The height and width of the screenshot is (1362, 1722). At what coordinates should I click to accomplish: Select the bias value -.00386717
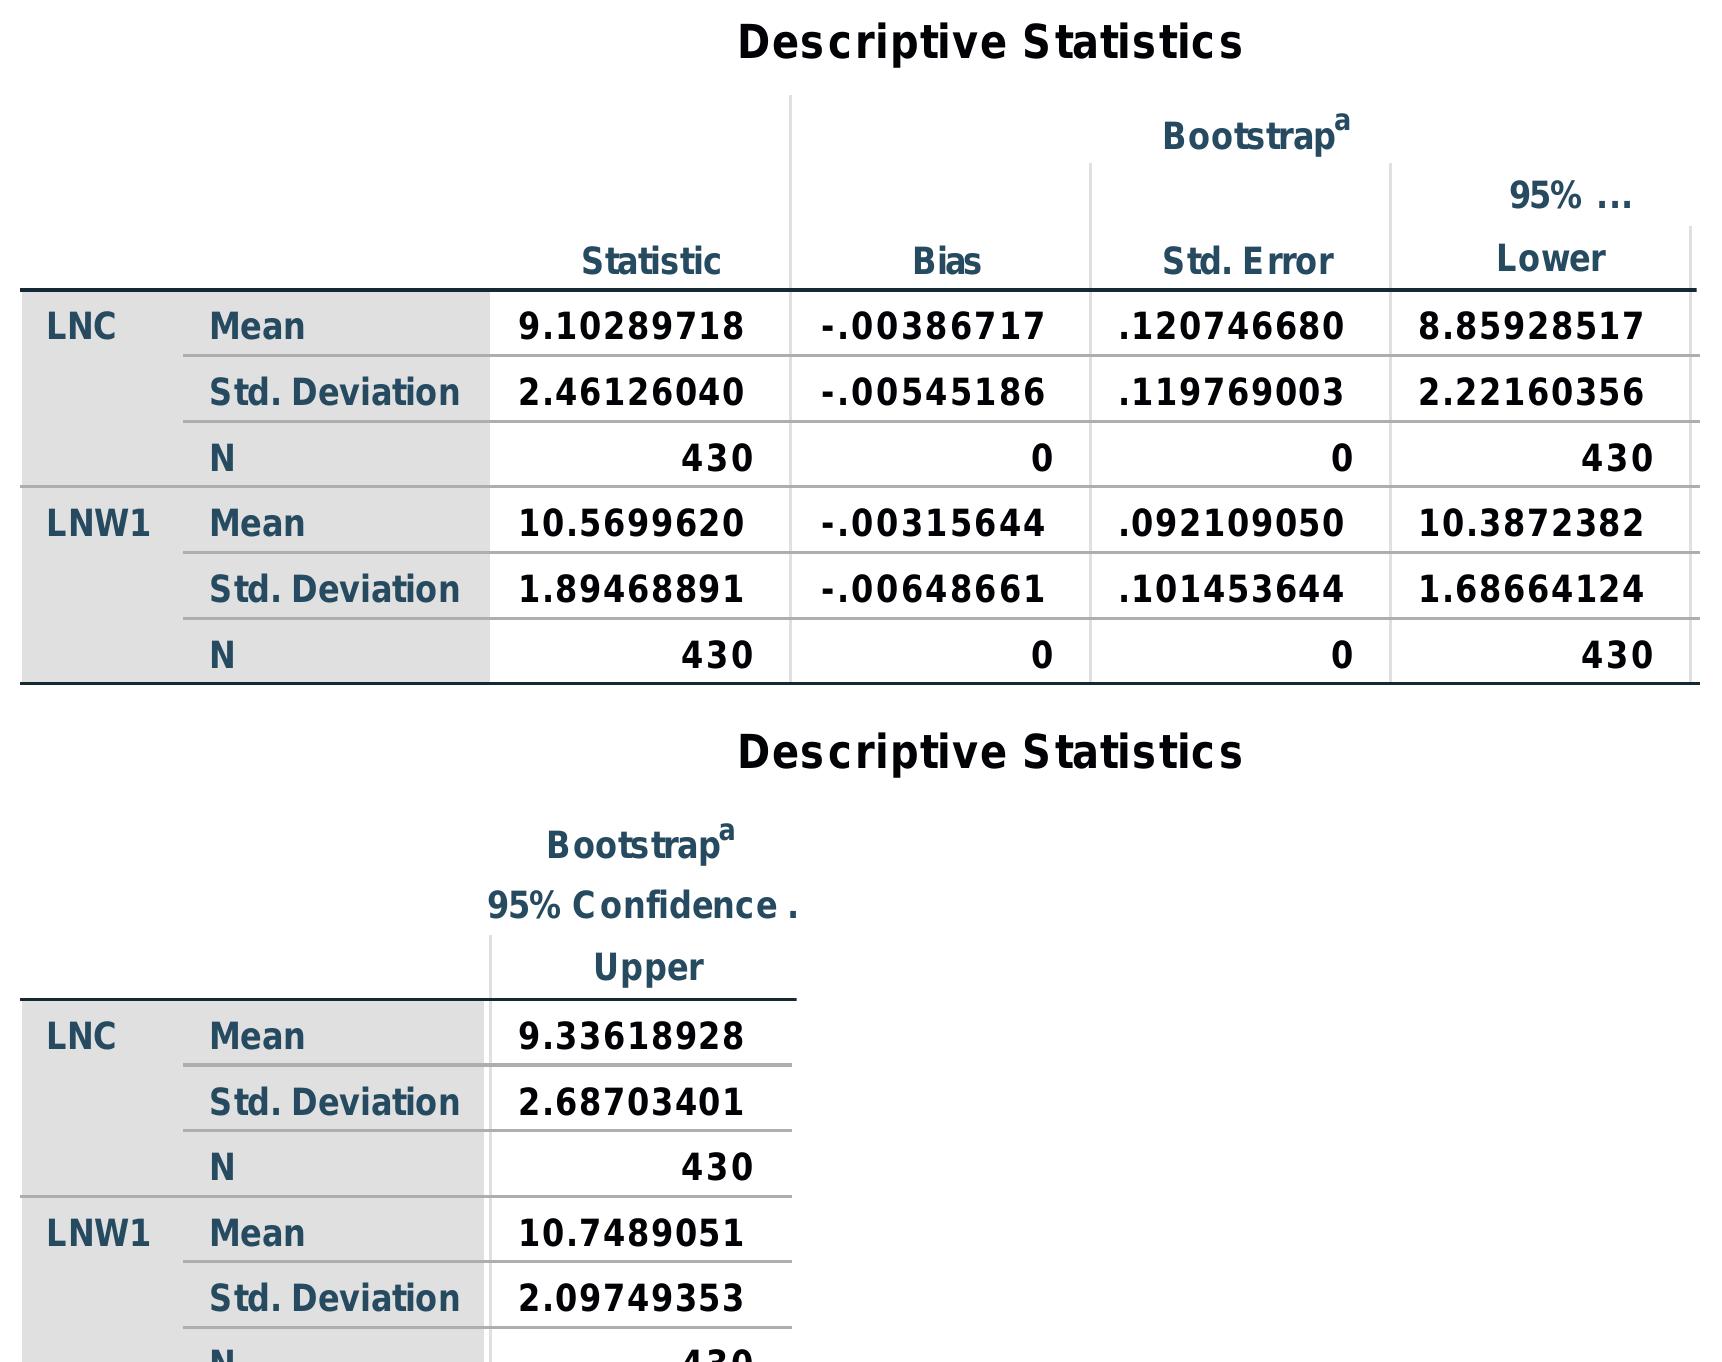(x=932, y=327)
